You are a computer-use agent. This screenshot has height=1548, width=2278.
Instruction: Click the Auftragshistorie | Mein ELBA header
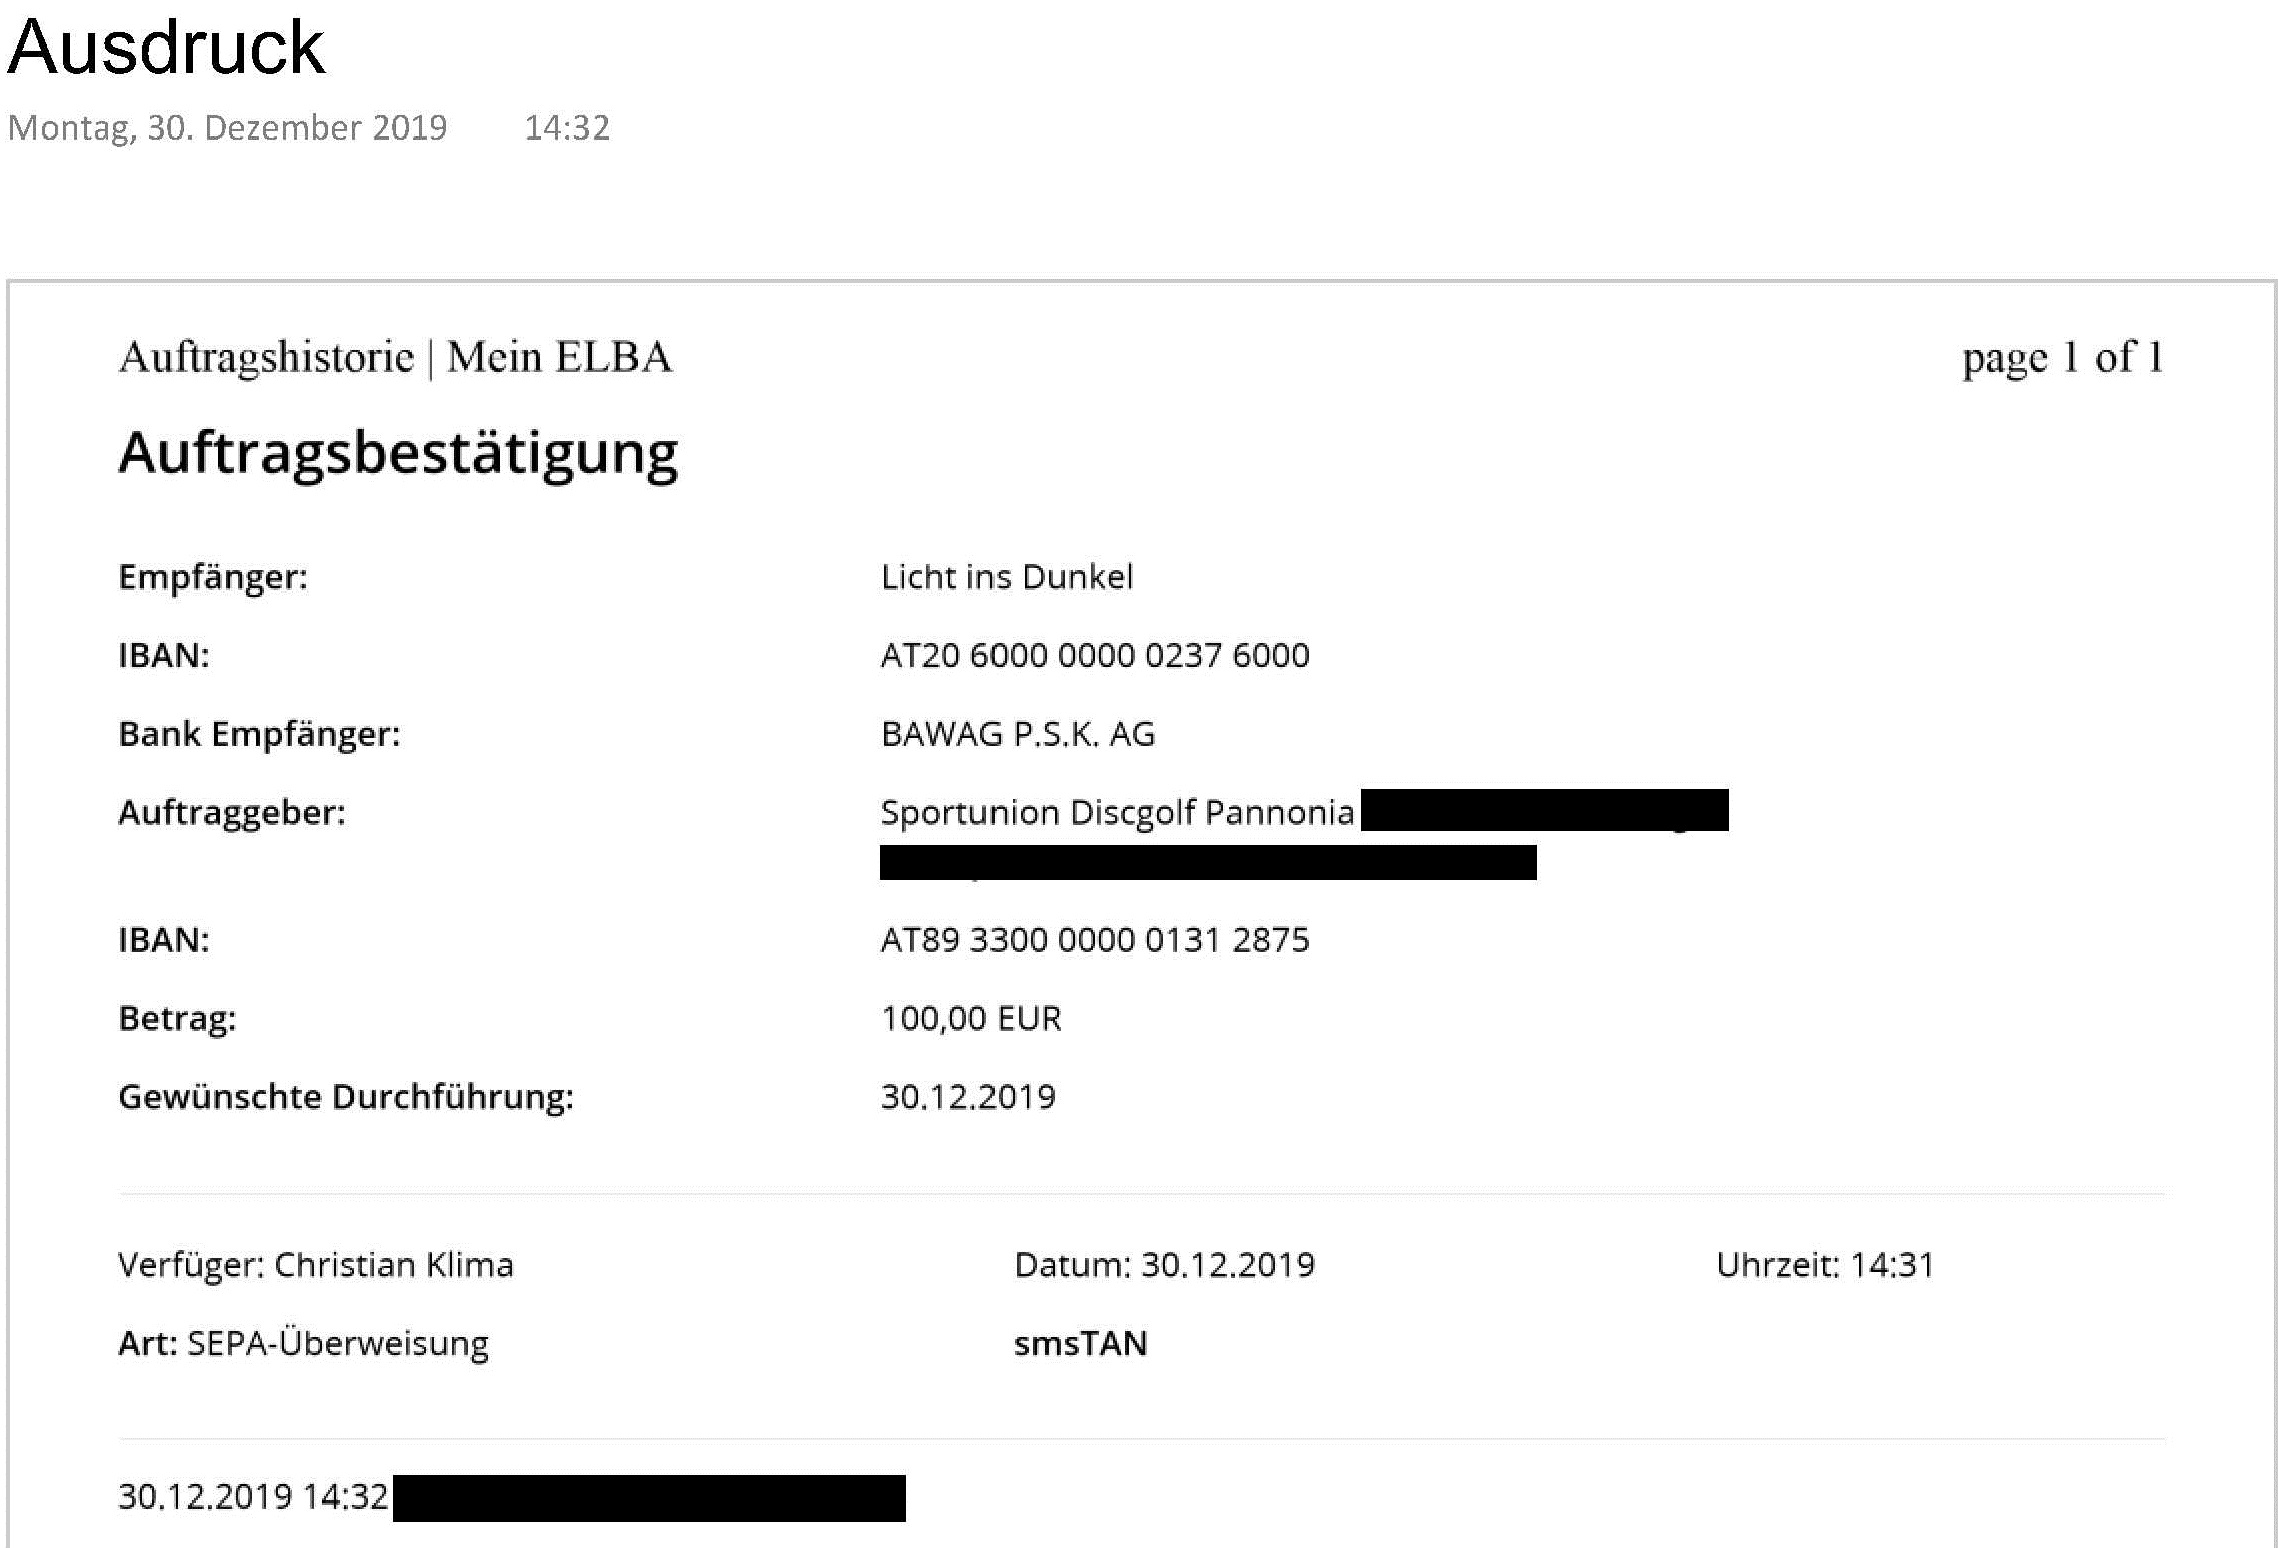(x=396, y=358)
